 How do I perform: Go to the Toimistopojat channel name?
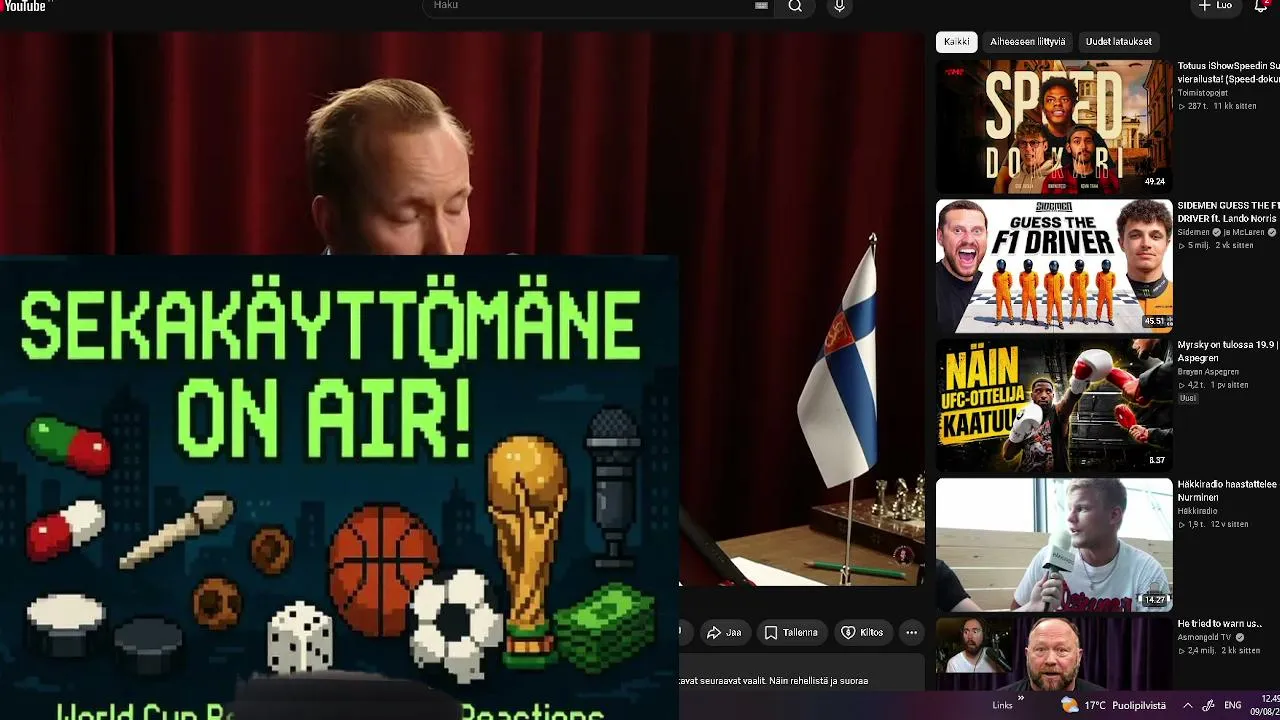click(1202, 93)
